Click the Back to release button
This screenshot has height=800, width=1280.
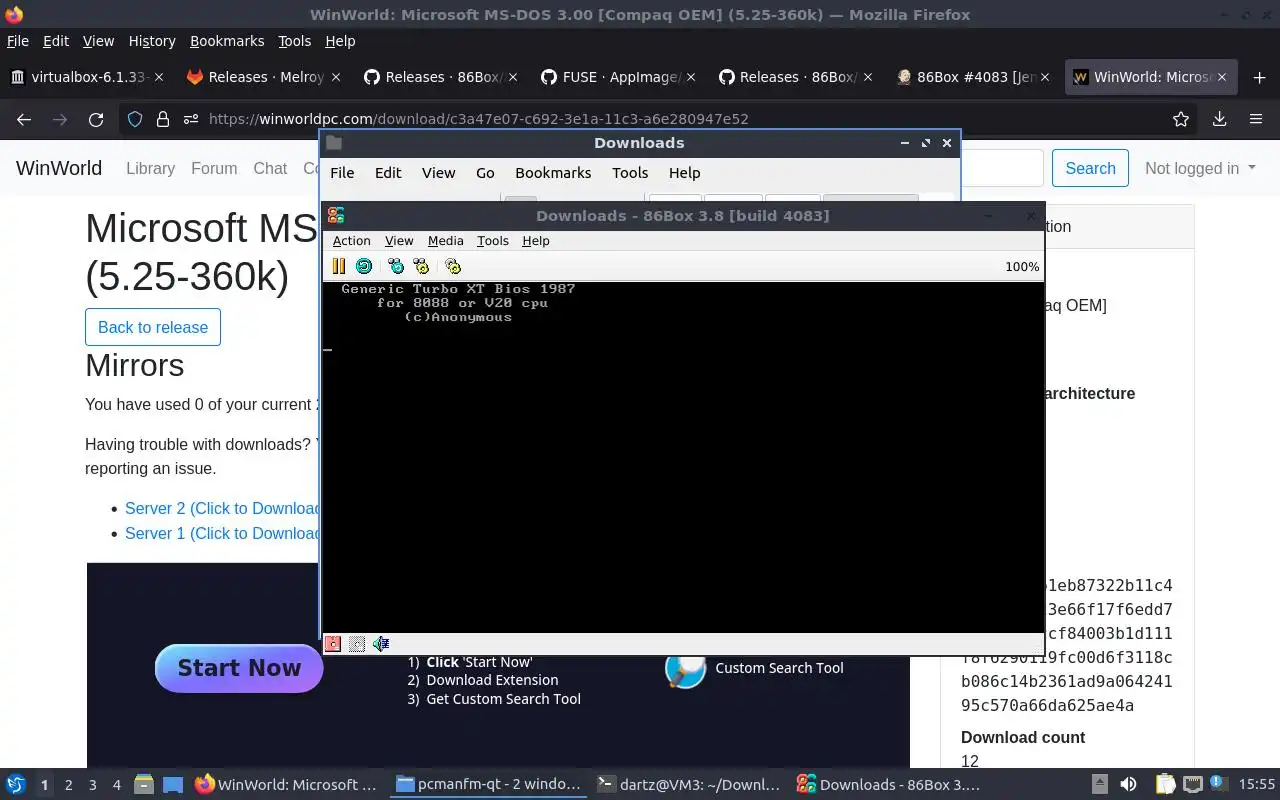click(153, 327)
